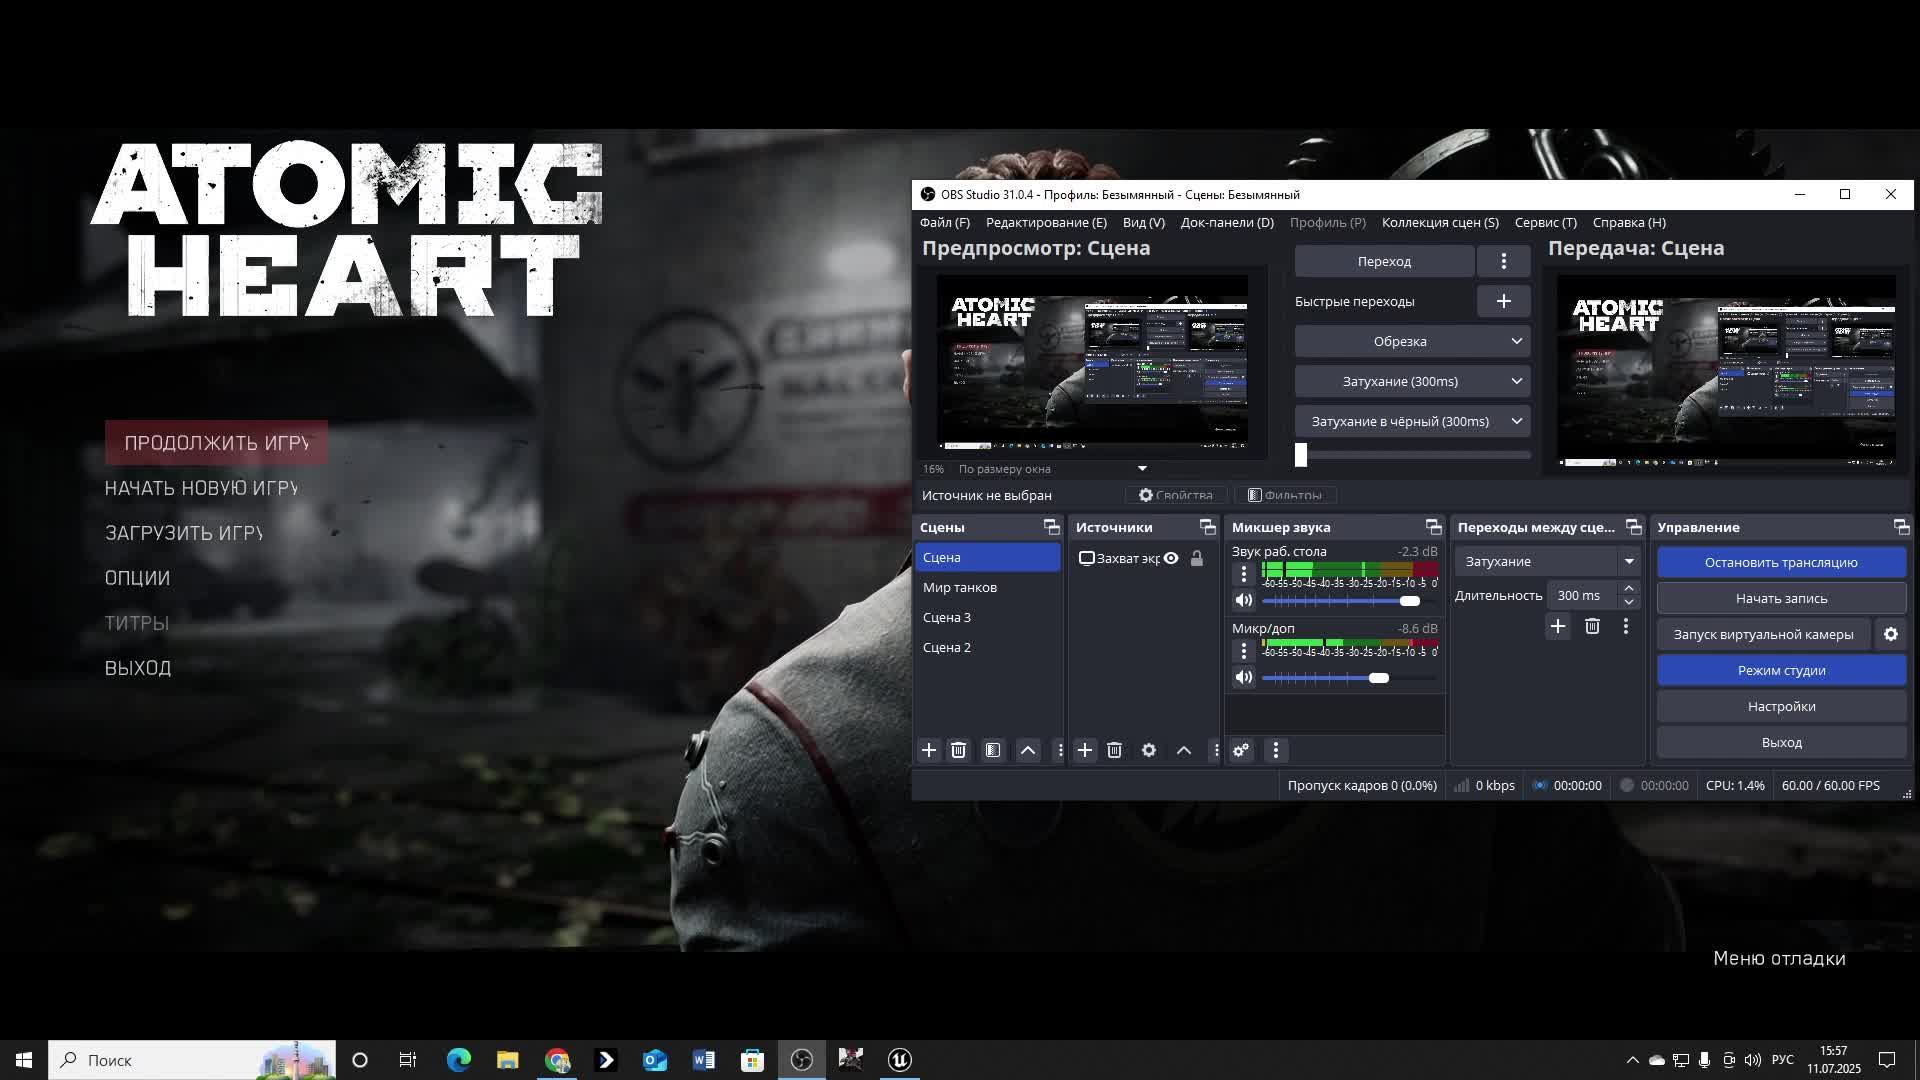Image resolution: width=1920 pixels, height=1080 pixels.
Task: Open the Вид (V) menu
Action: click(1143, 222)
